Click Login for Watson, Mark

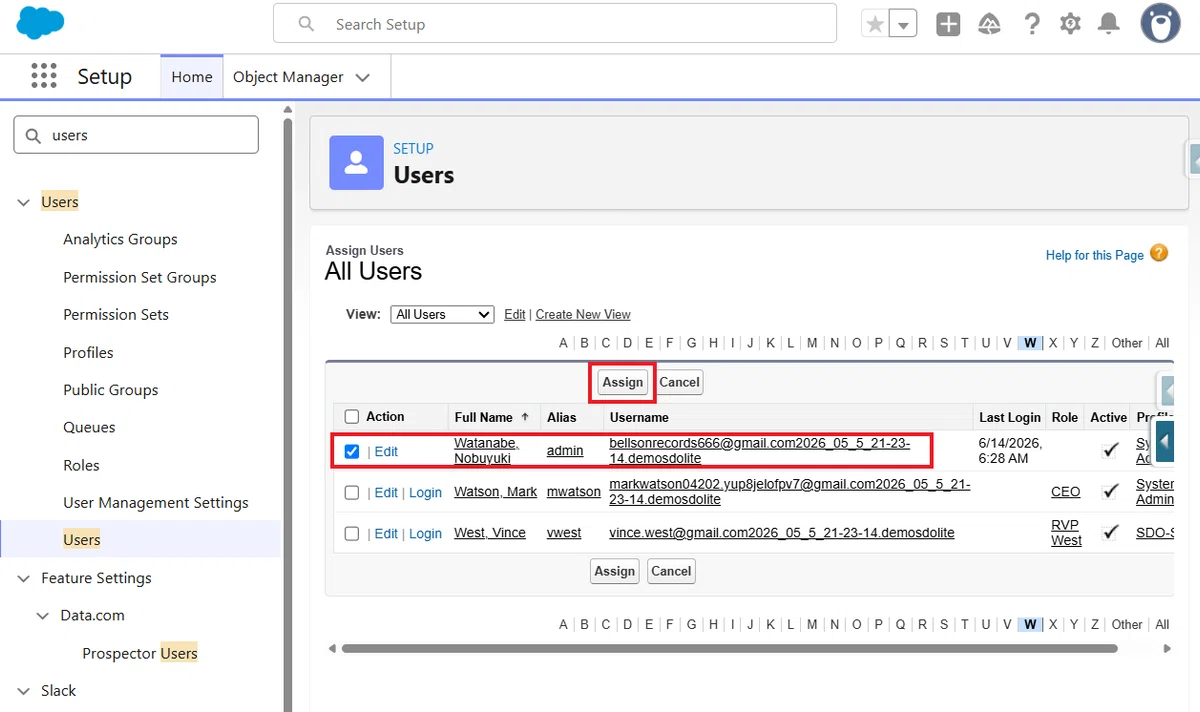tap(425, 492)
